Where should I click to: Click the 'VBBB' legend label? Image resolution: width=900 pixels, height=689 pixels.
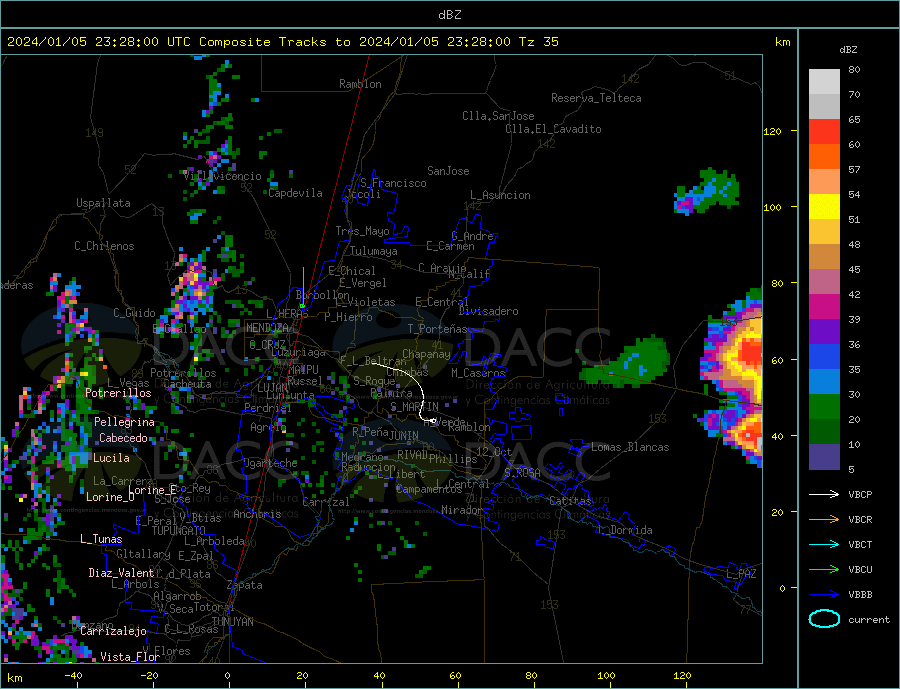tap(860, 595)
